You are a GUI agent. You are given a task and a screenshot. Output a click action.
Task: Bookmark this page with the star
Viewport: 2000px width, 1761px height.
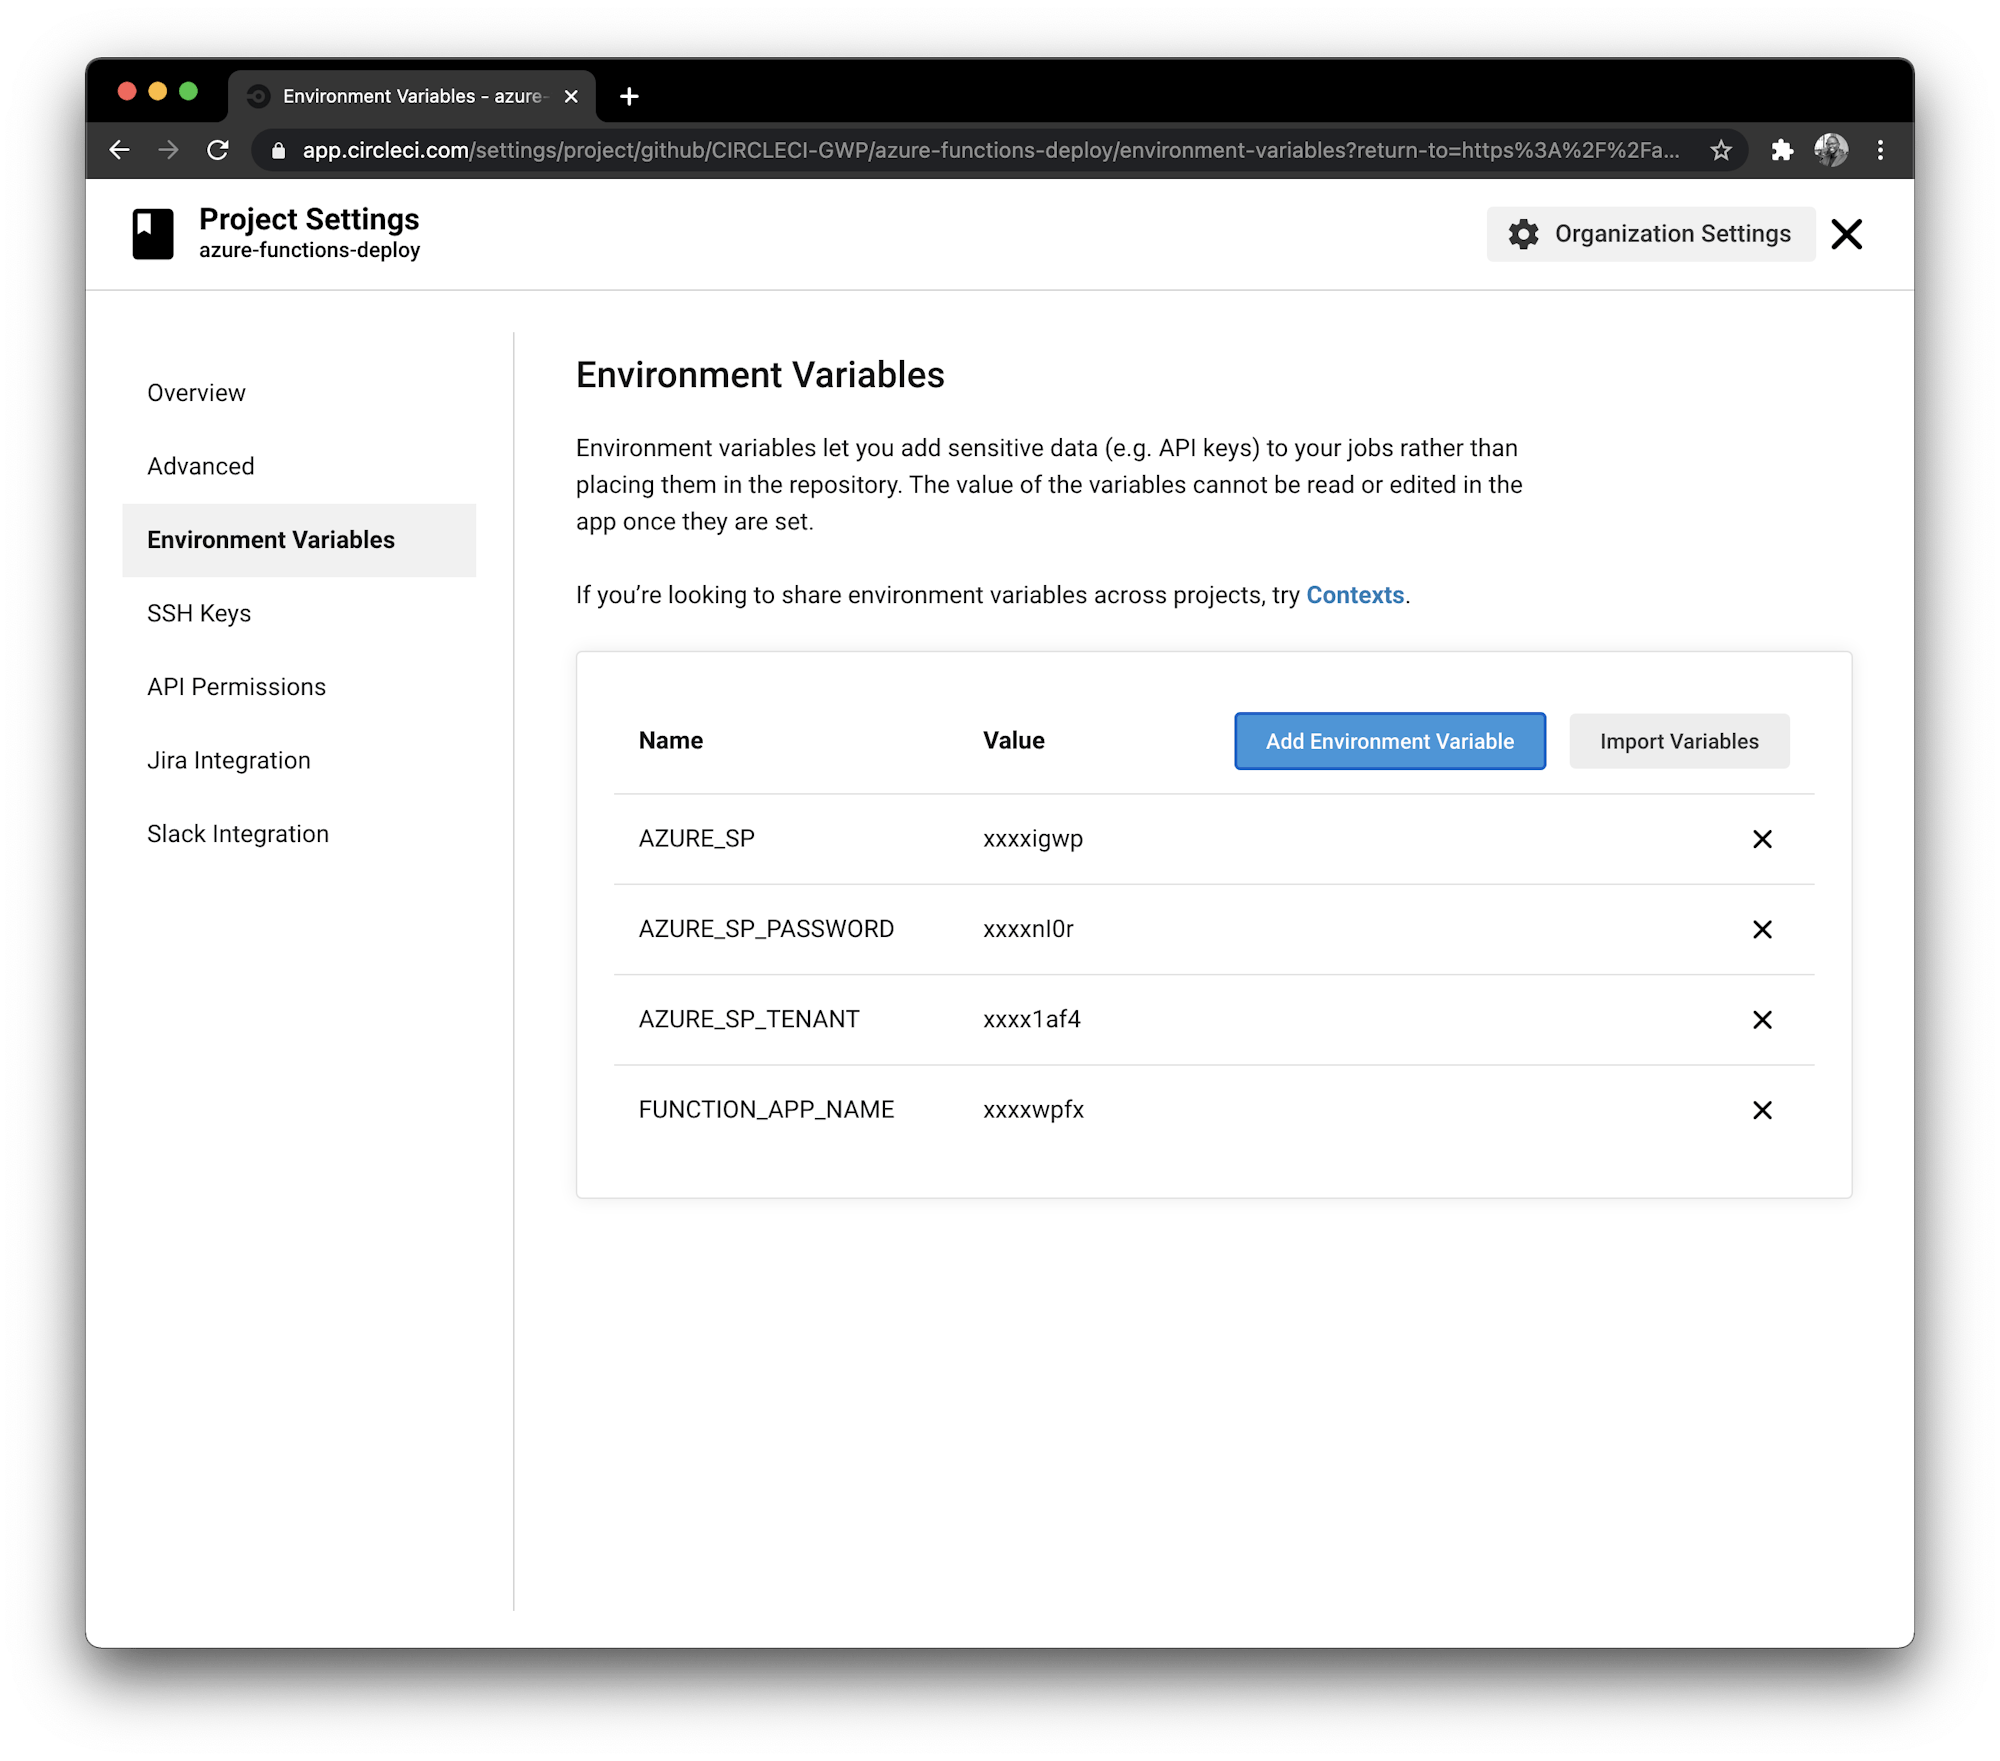coord(1722,150)
